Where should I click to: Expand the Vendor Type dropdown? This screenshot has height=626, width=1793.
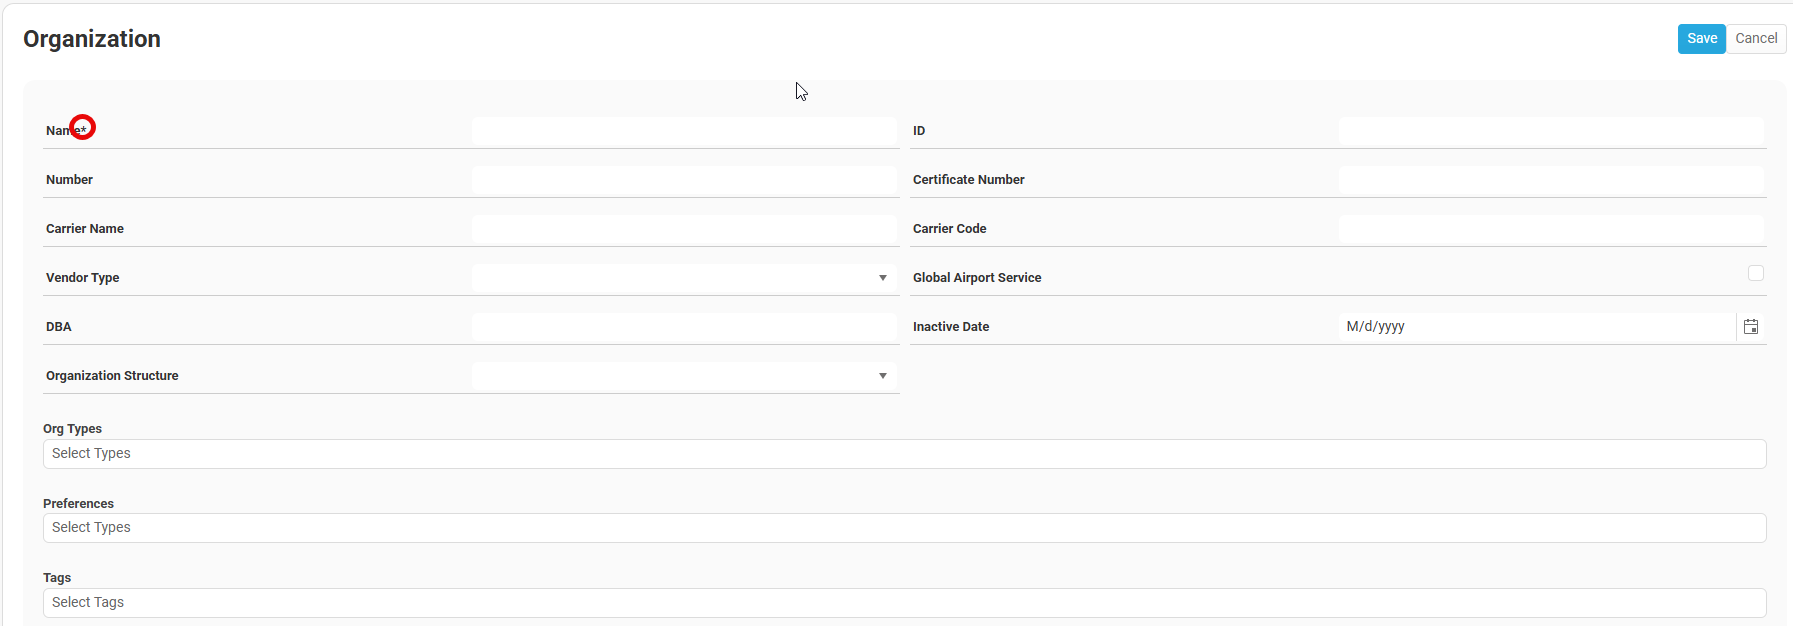pos(883,278)
